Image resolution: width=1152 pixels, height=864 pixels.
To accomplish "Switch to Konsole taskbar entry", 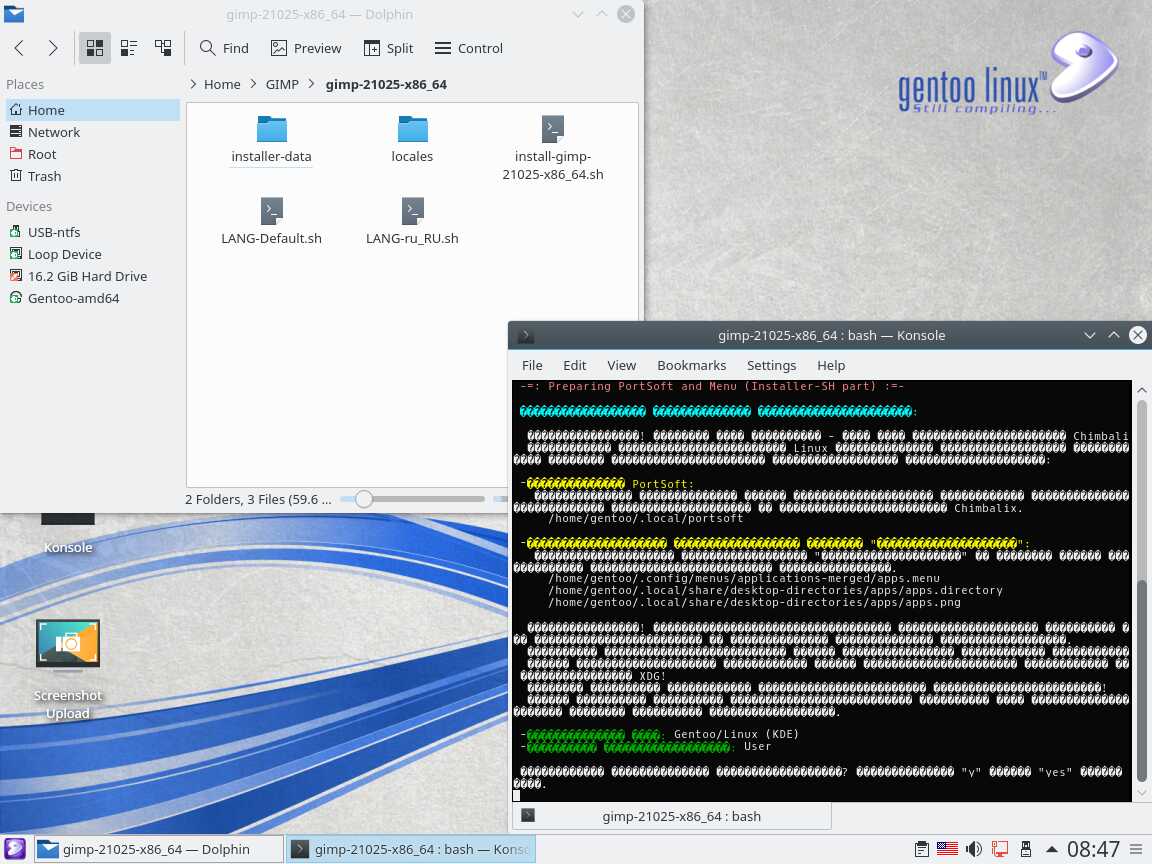I will 411,849.
